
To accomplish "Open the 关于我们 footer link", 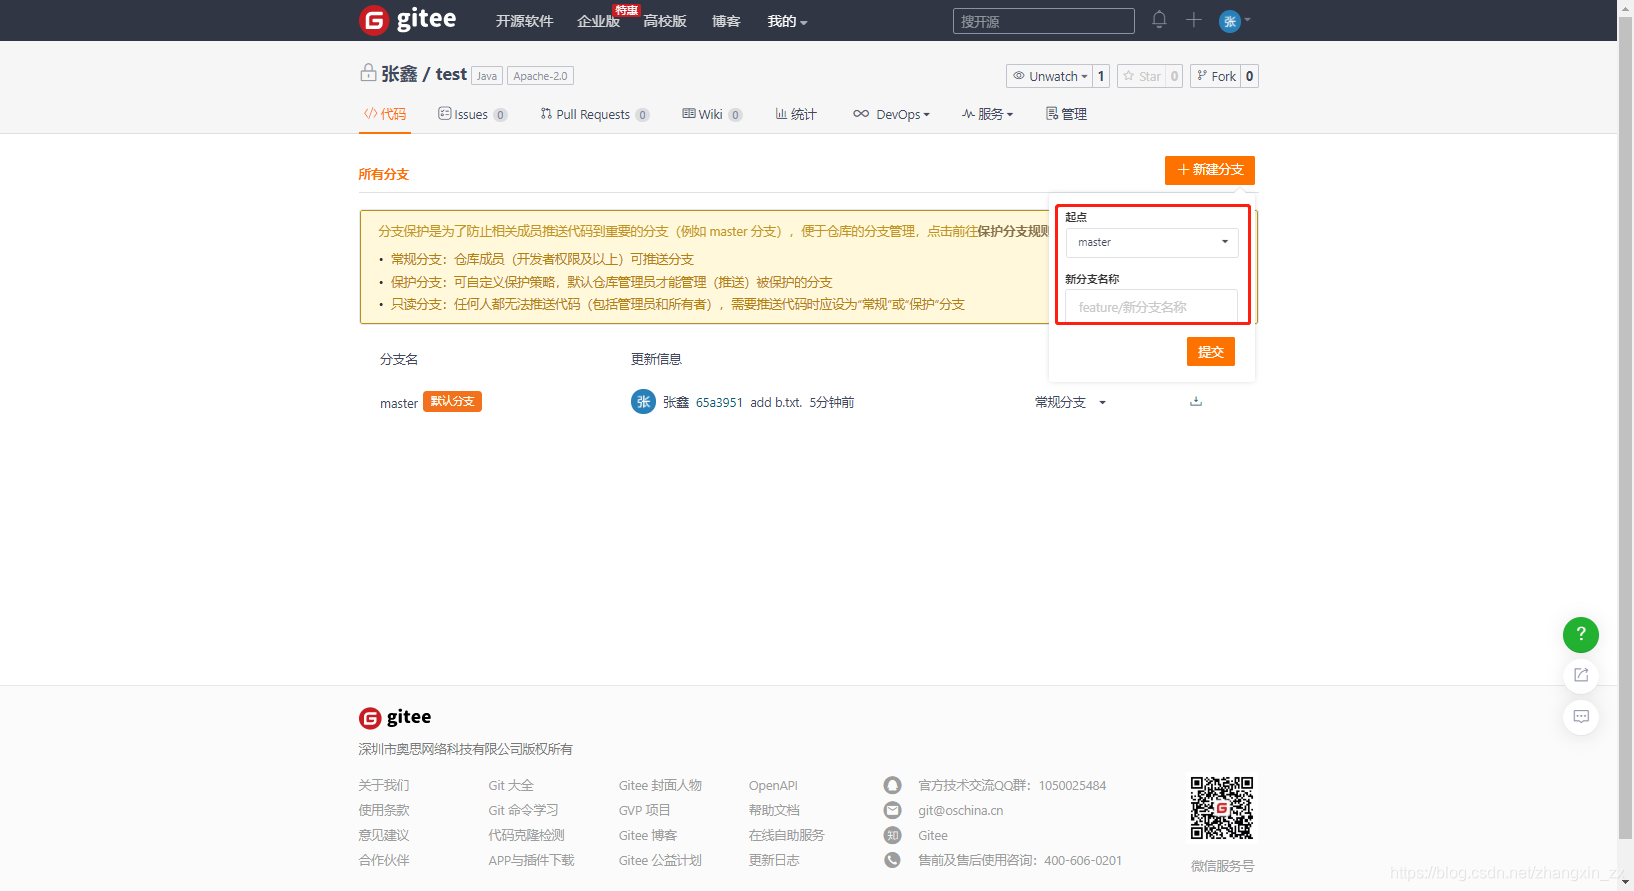I will (x=384, y=785).
